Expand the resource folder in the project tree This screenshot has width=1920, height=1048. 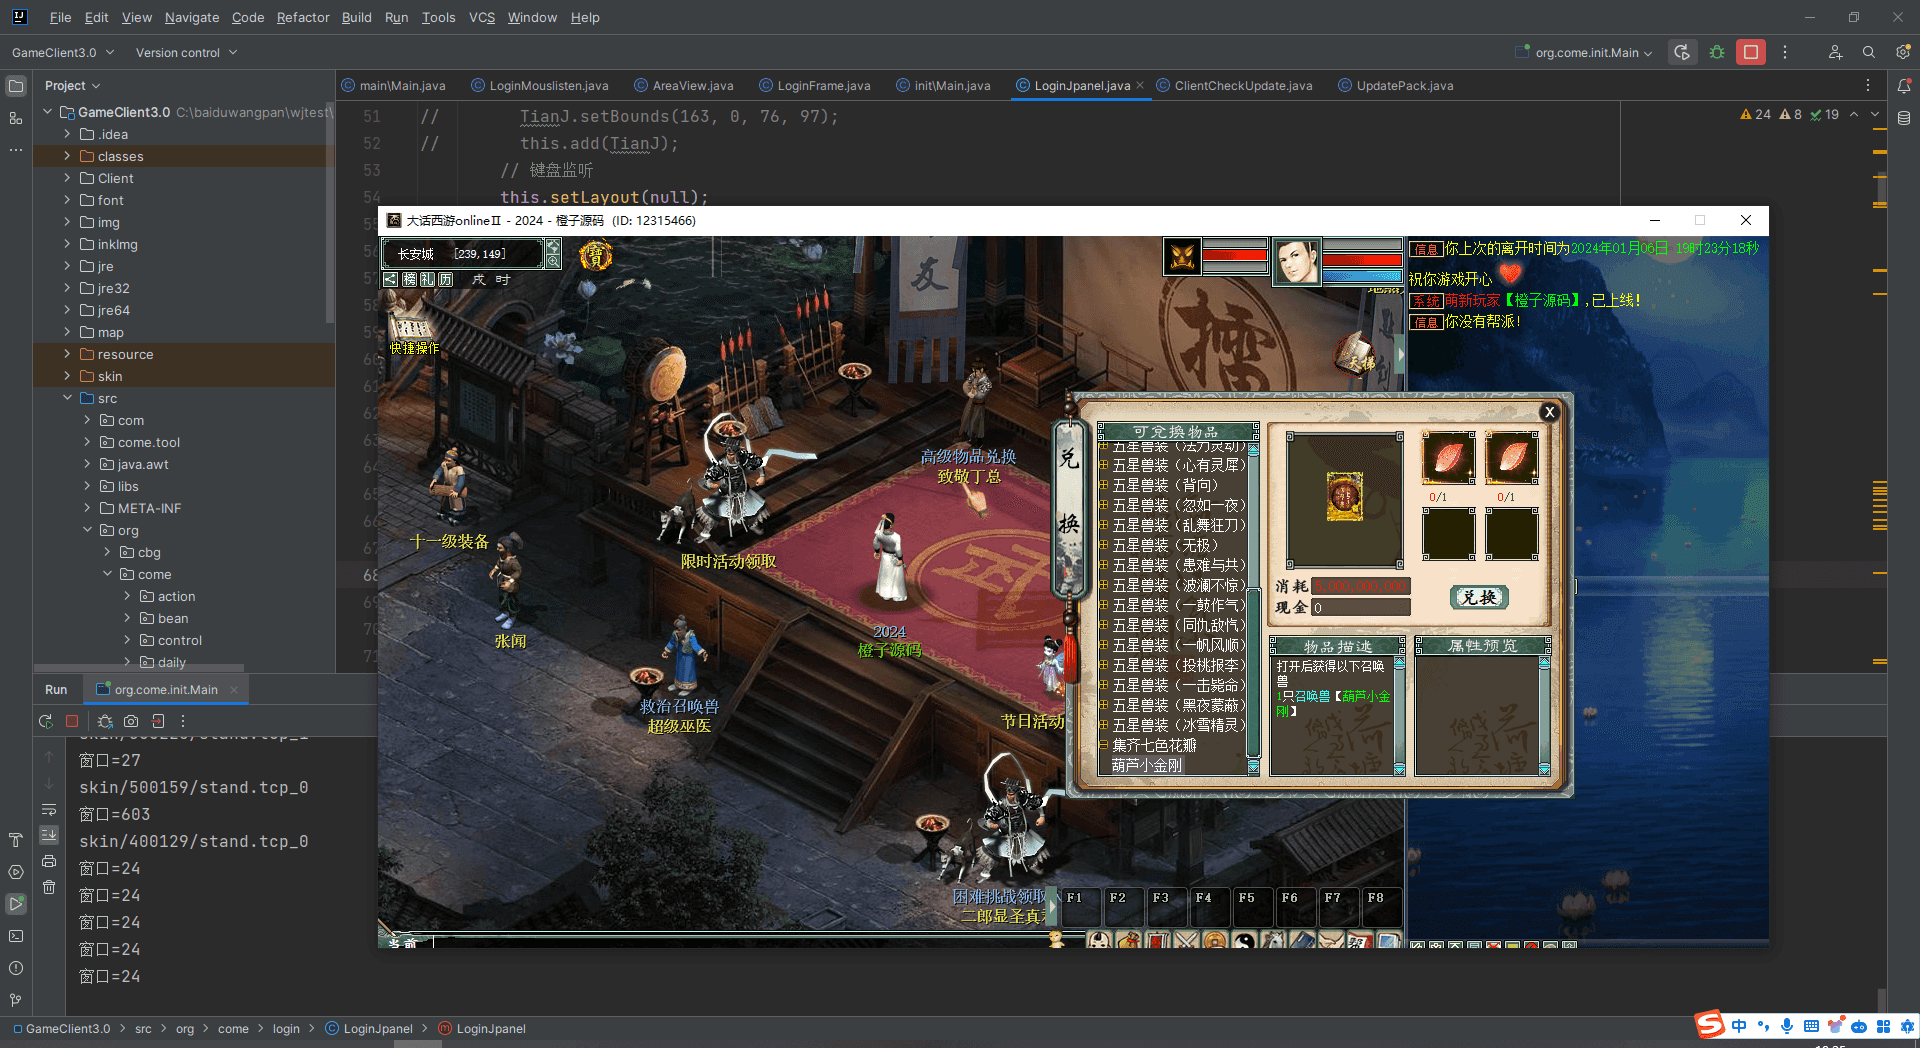[67, 354]
